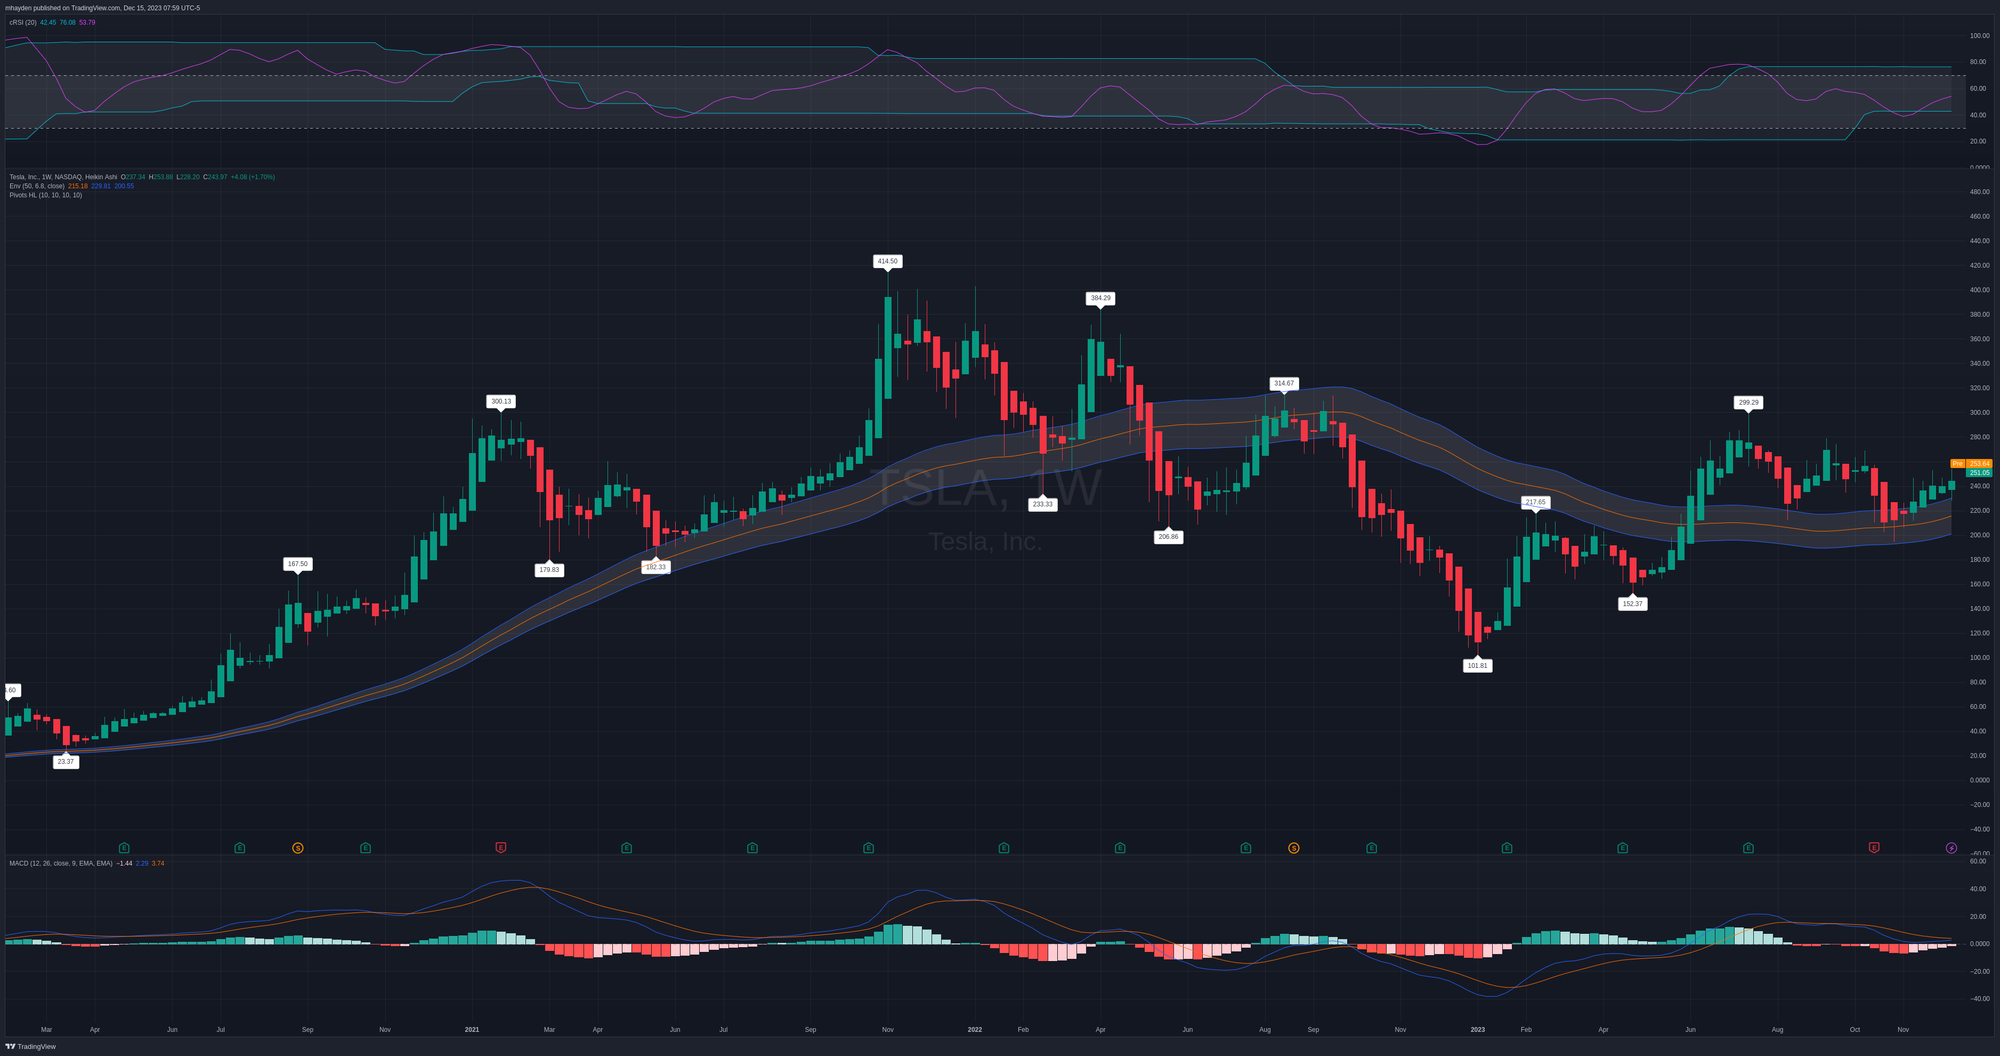
Task: Open the green earnings marker of April 2022
Action: click(x=1120, y=848)
